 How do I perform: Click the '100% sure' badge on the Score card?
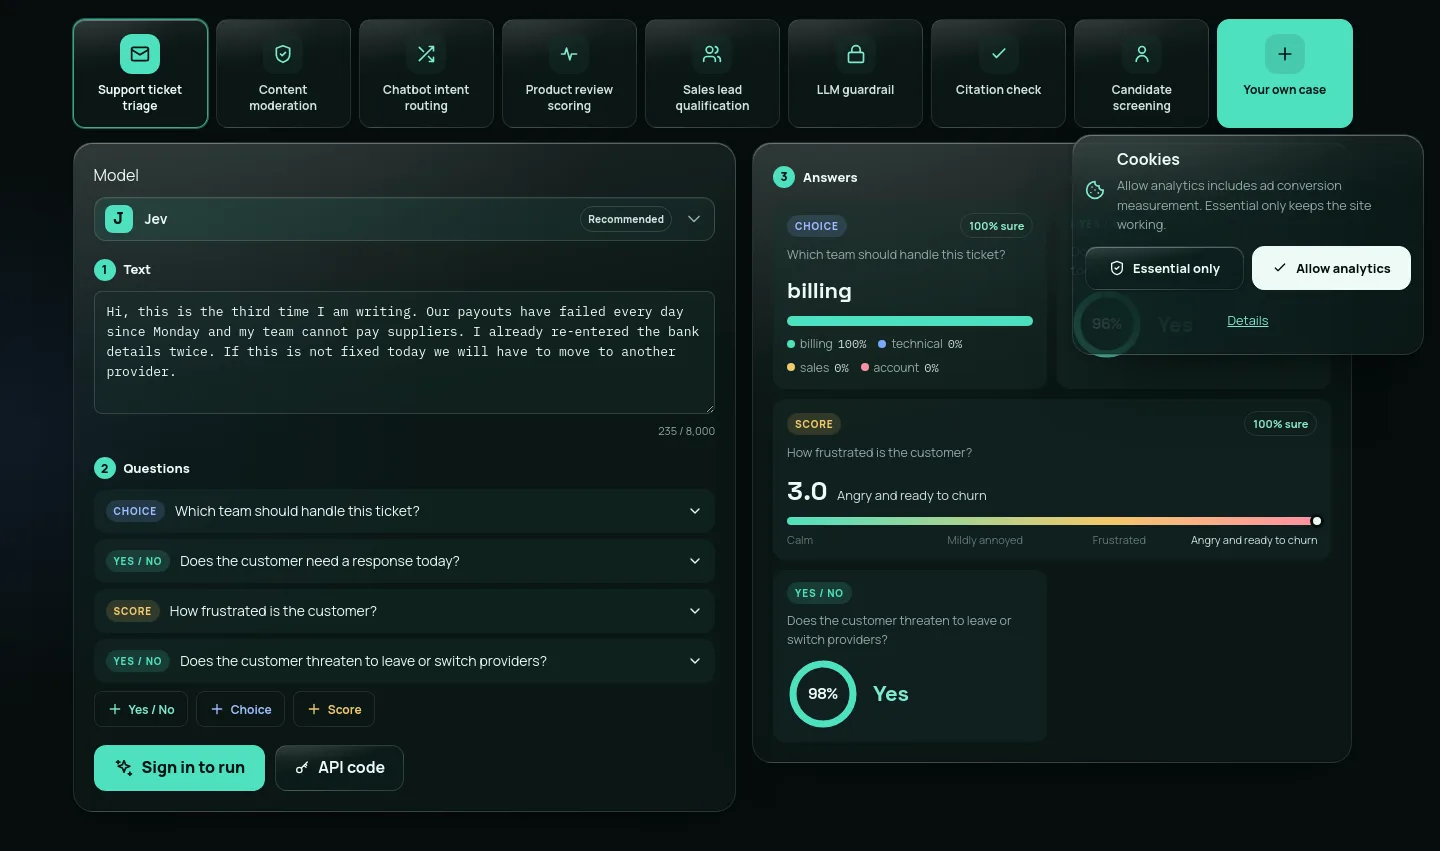[1280, 424]
